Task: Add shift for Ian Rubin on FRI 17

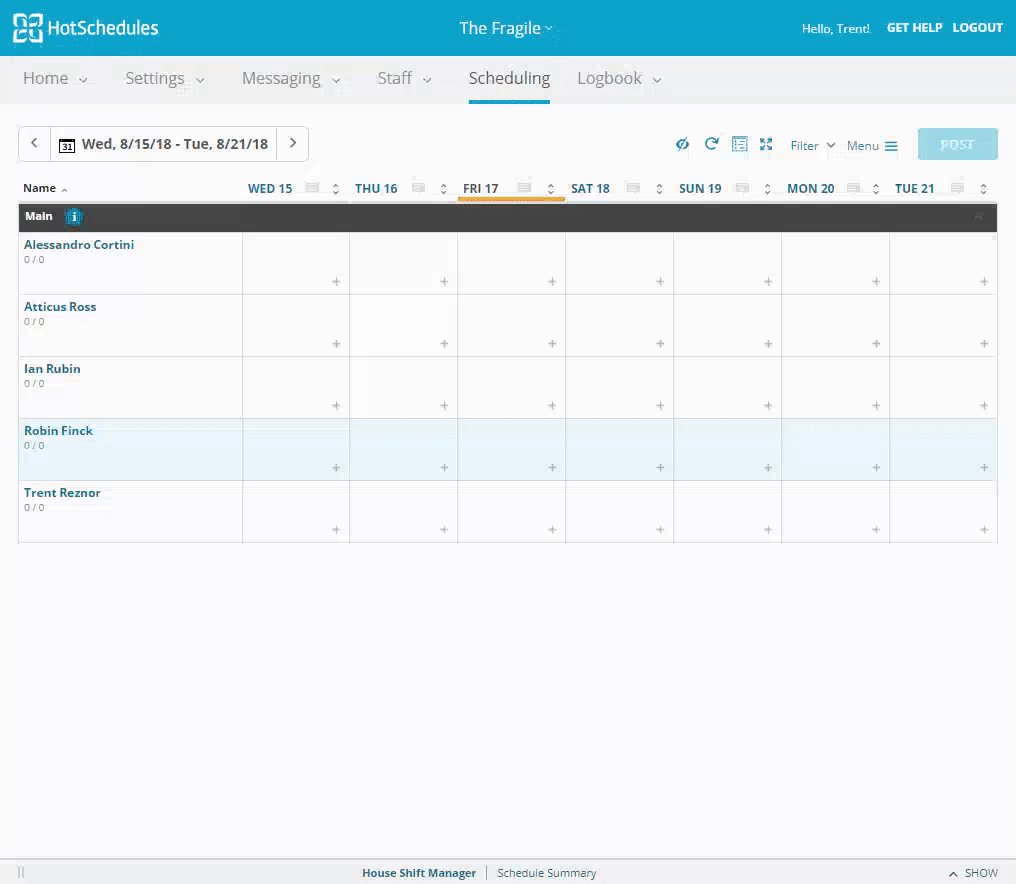Action: tap(552, 406)
